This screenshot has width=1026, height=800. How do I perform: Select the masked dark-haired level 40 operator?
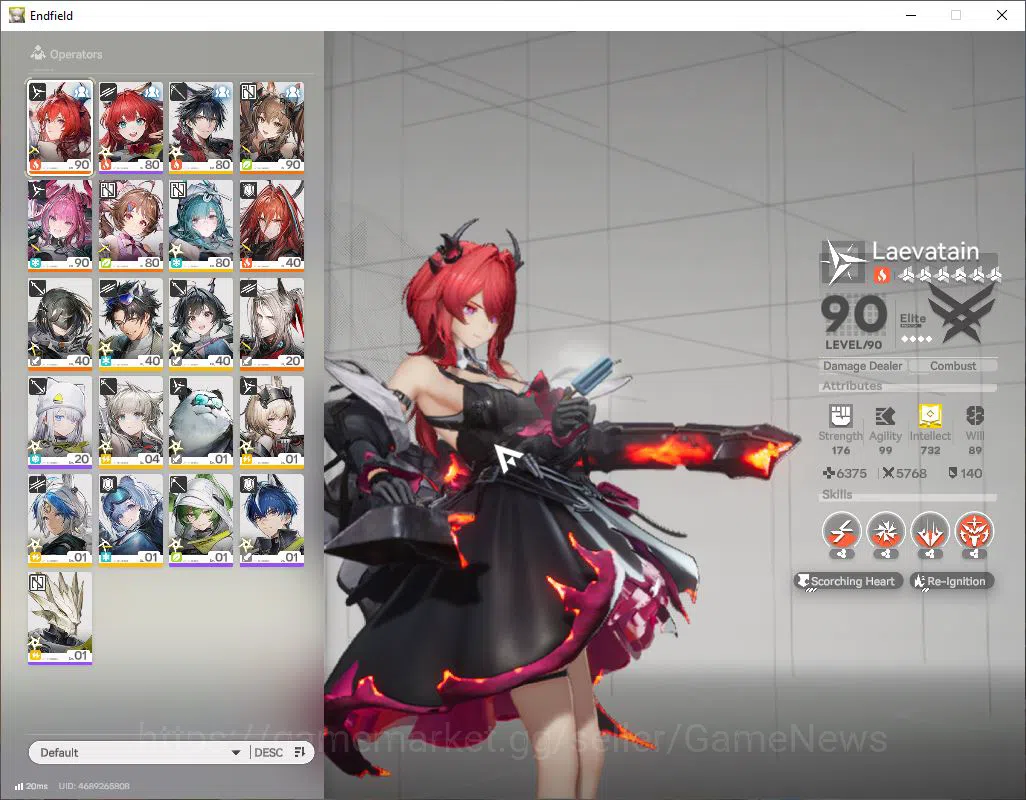pyautogui.click(x=60, y=324)
